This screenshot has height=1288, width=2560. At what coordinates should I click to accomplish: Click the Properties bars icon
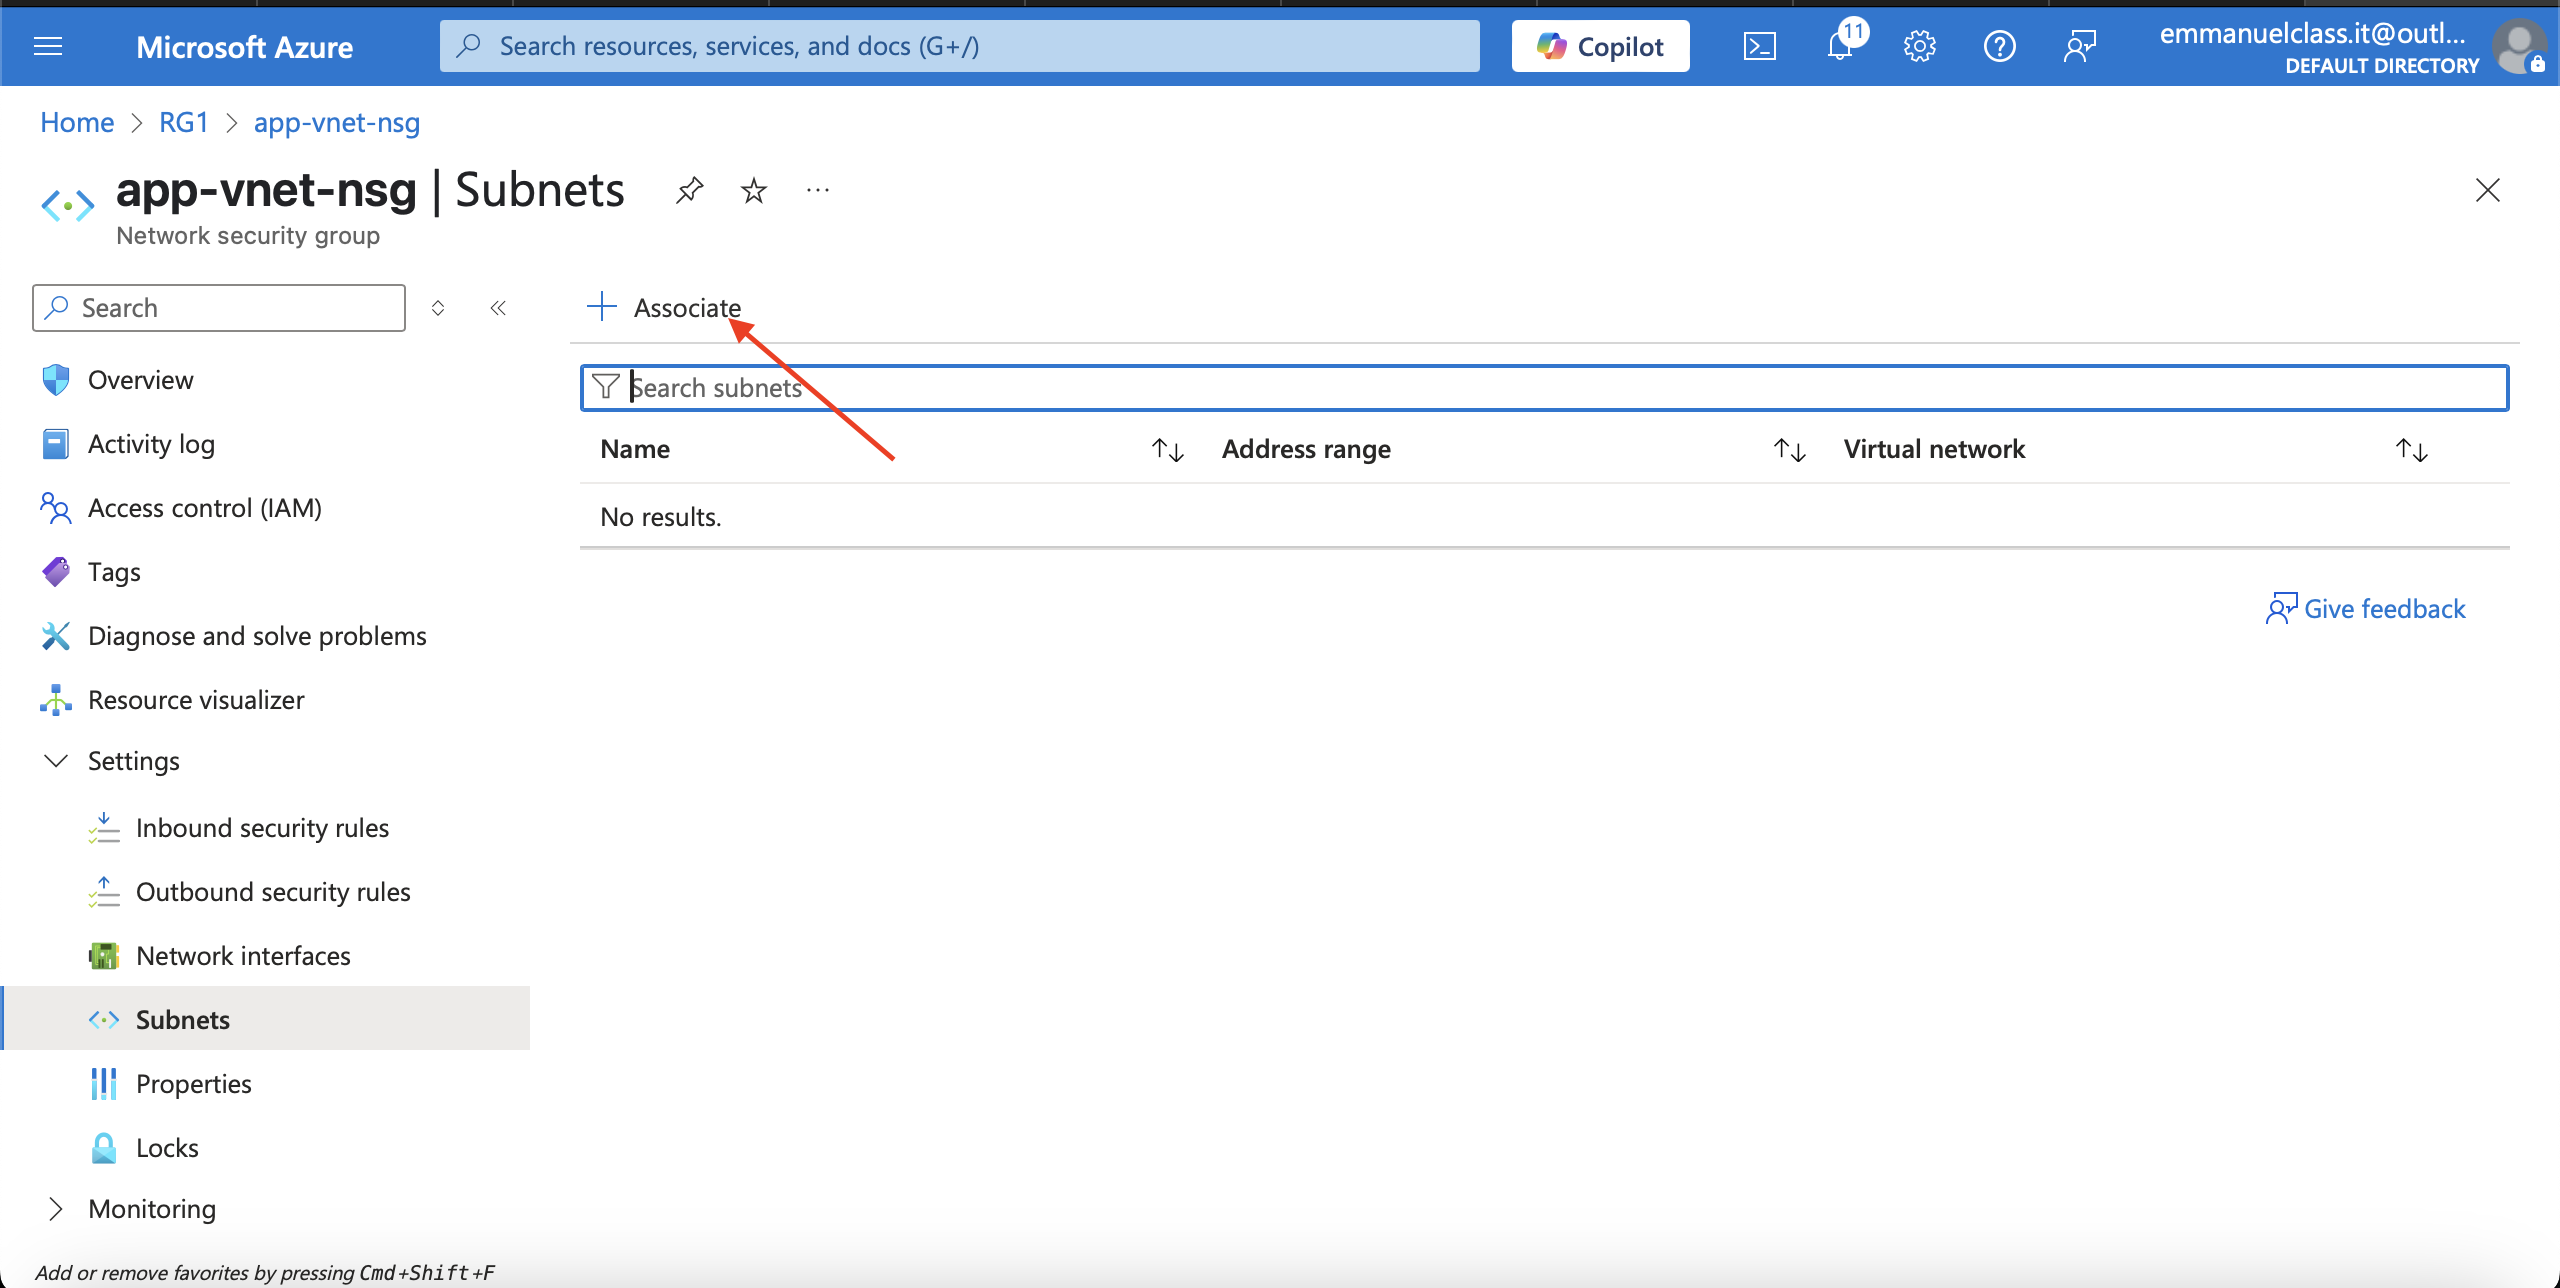(x=104, y=1084)
